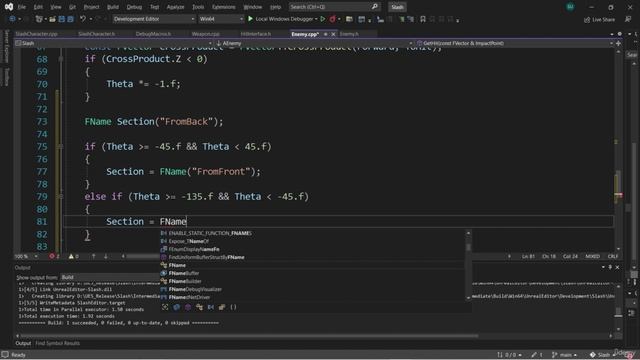640x360 pixels.
Task: Click the Save All toolbar icon
Action: [70, 19]
